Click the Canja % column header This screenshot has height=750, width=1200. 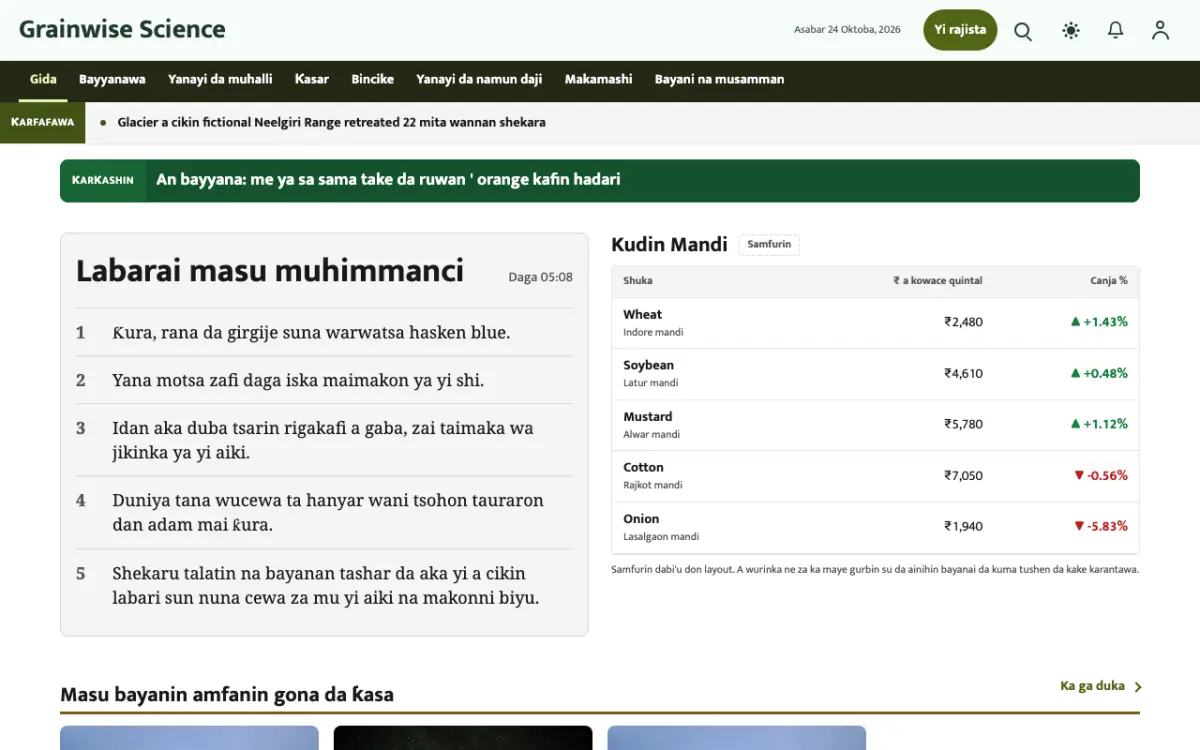[x=1109, y=281]
